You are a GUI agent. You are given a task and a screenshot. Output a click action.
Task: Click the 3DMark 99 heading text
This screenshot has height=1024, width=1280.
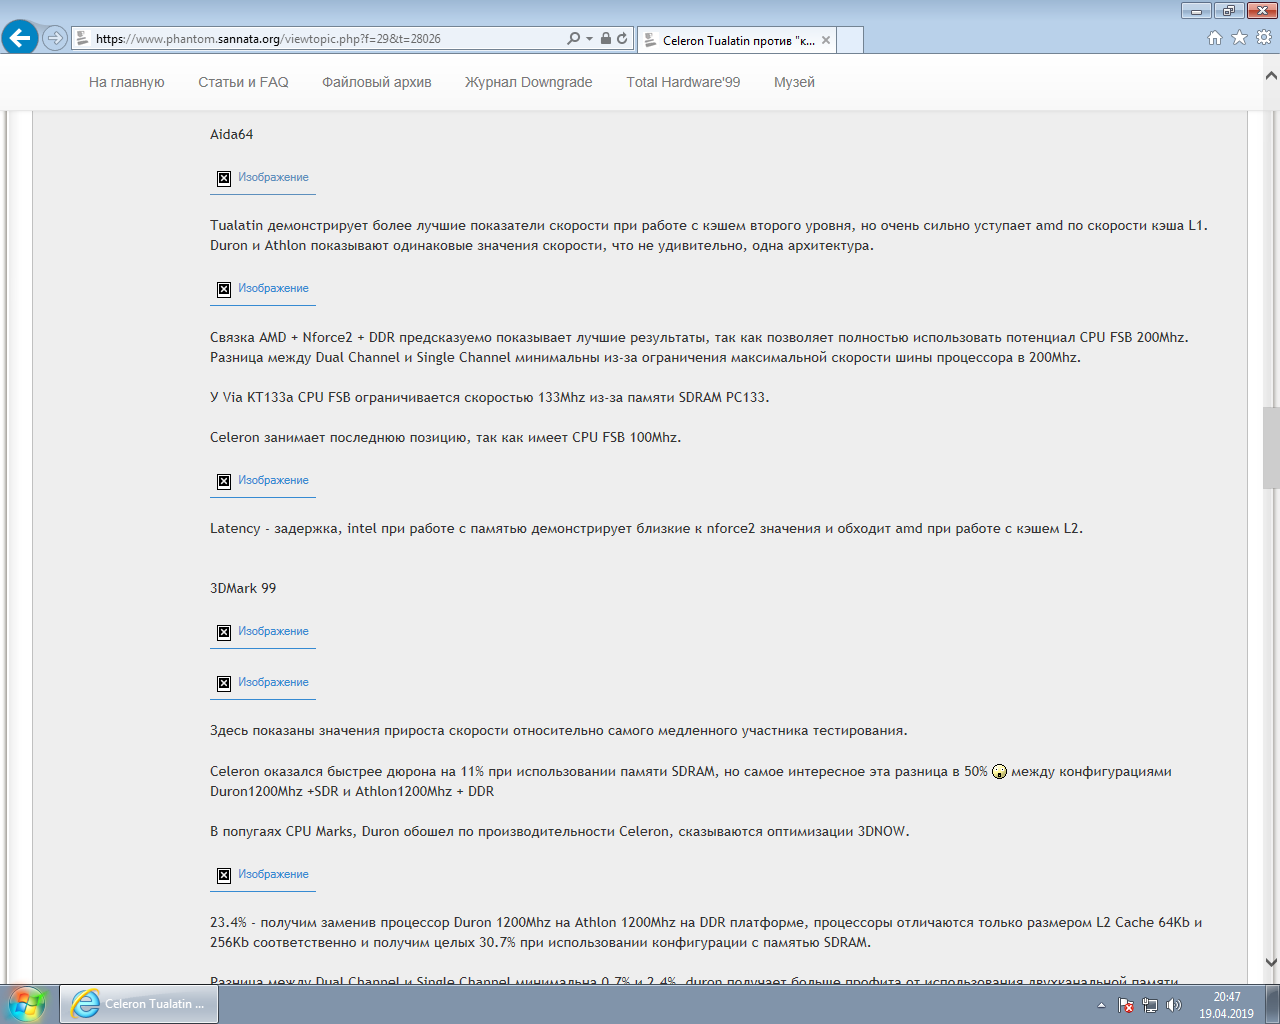243,588
